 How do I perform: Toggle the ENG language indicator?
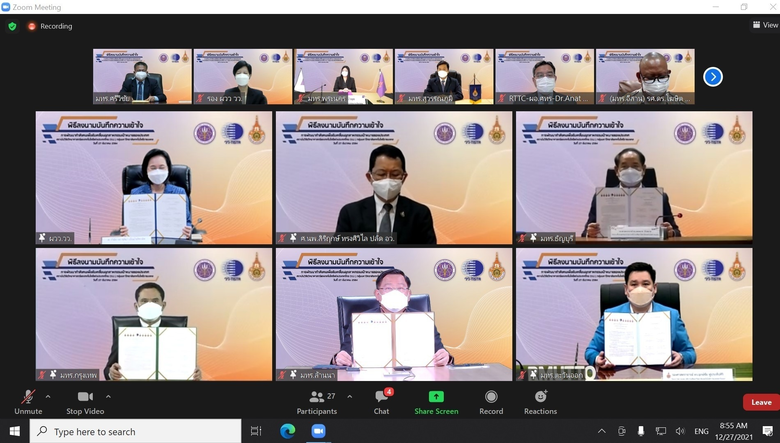tap(701, 431)
